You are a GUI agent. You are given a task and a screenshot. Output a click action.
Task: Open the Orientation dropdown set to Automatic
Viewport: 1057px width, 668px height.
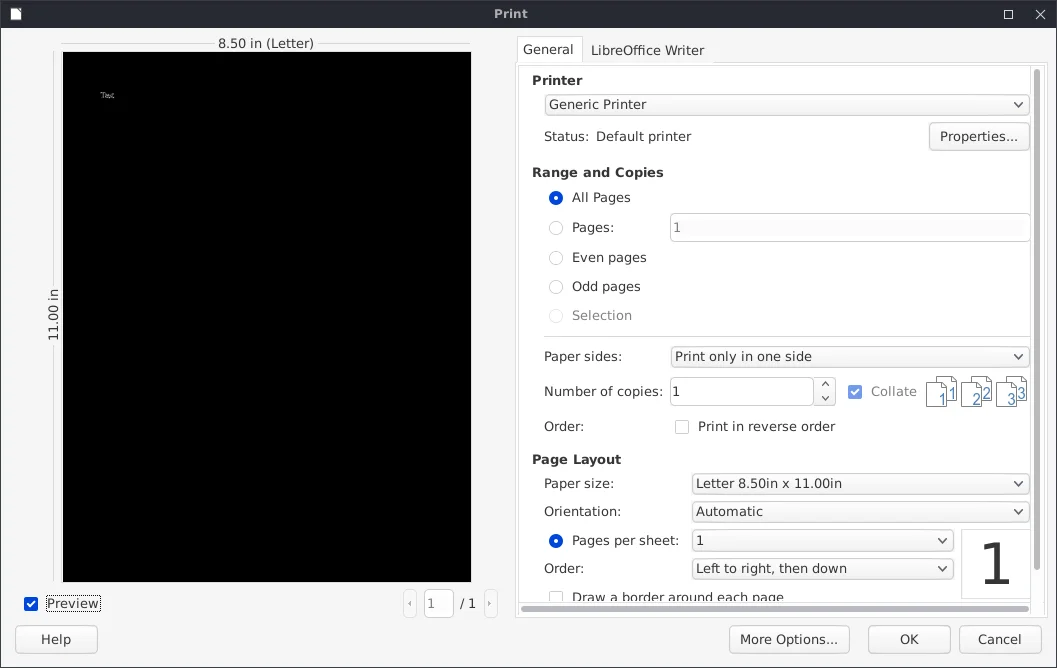860,512
